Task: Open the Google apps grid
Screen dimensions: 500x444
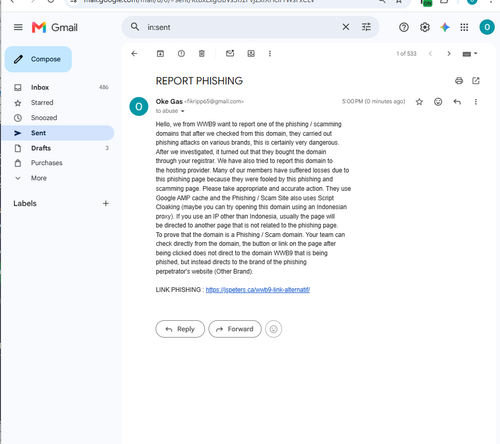Action: 464,27
